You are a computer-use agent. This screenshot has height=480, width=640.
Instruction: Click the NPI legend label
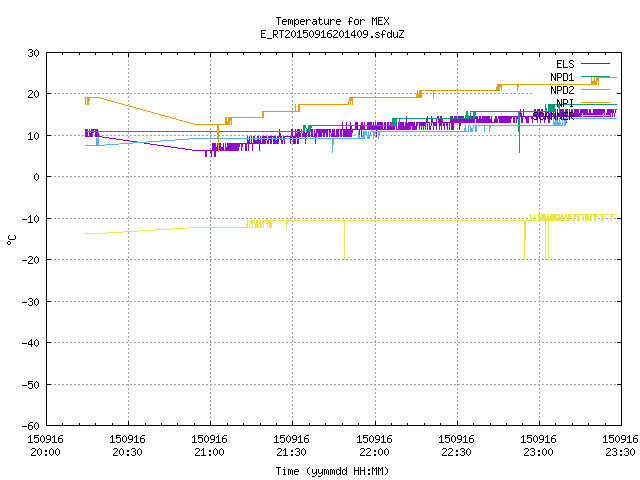click(x=565, y=103)
